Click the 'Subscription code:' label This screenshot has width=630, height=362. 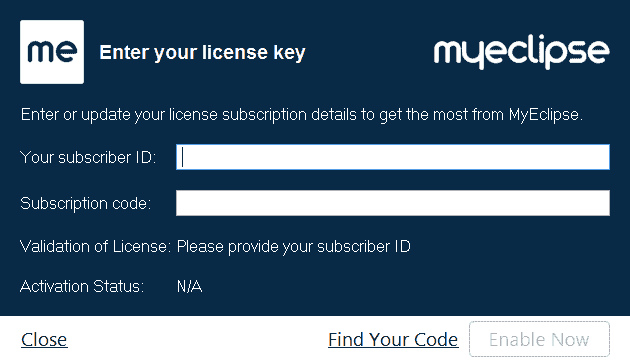coord(86,204)
